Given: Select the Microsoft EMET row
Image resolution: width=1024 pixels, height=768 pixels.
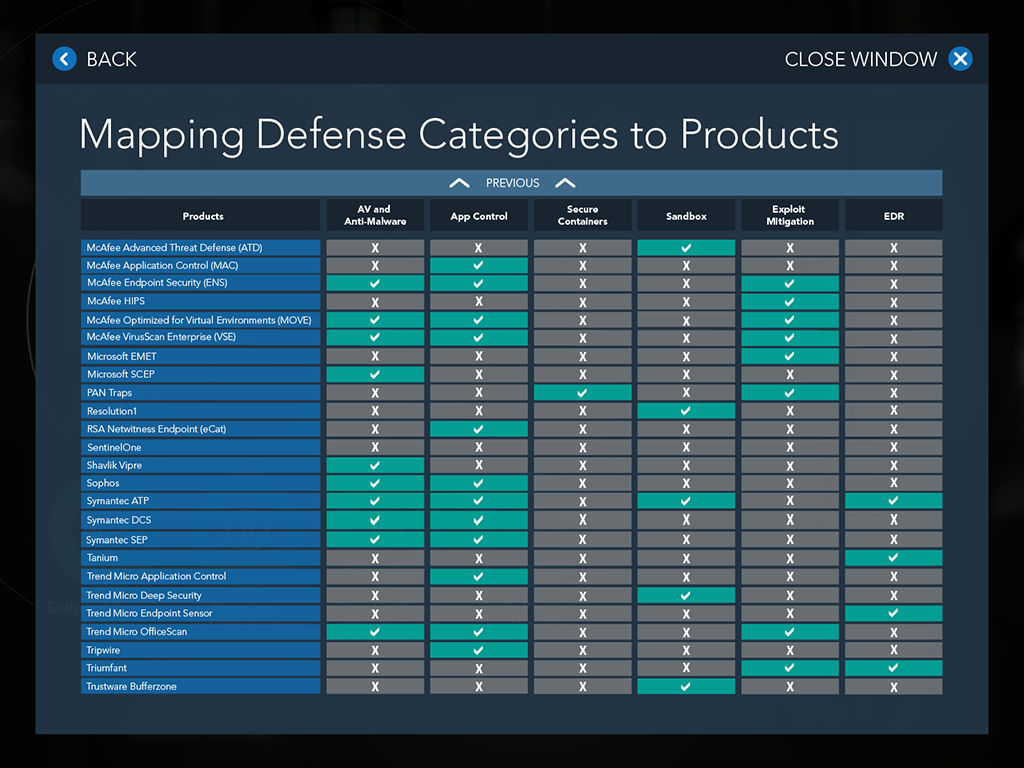Looking at the screenshot, I should 200,356.
